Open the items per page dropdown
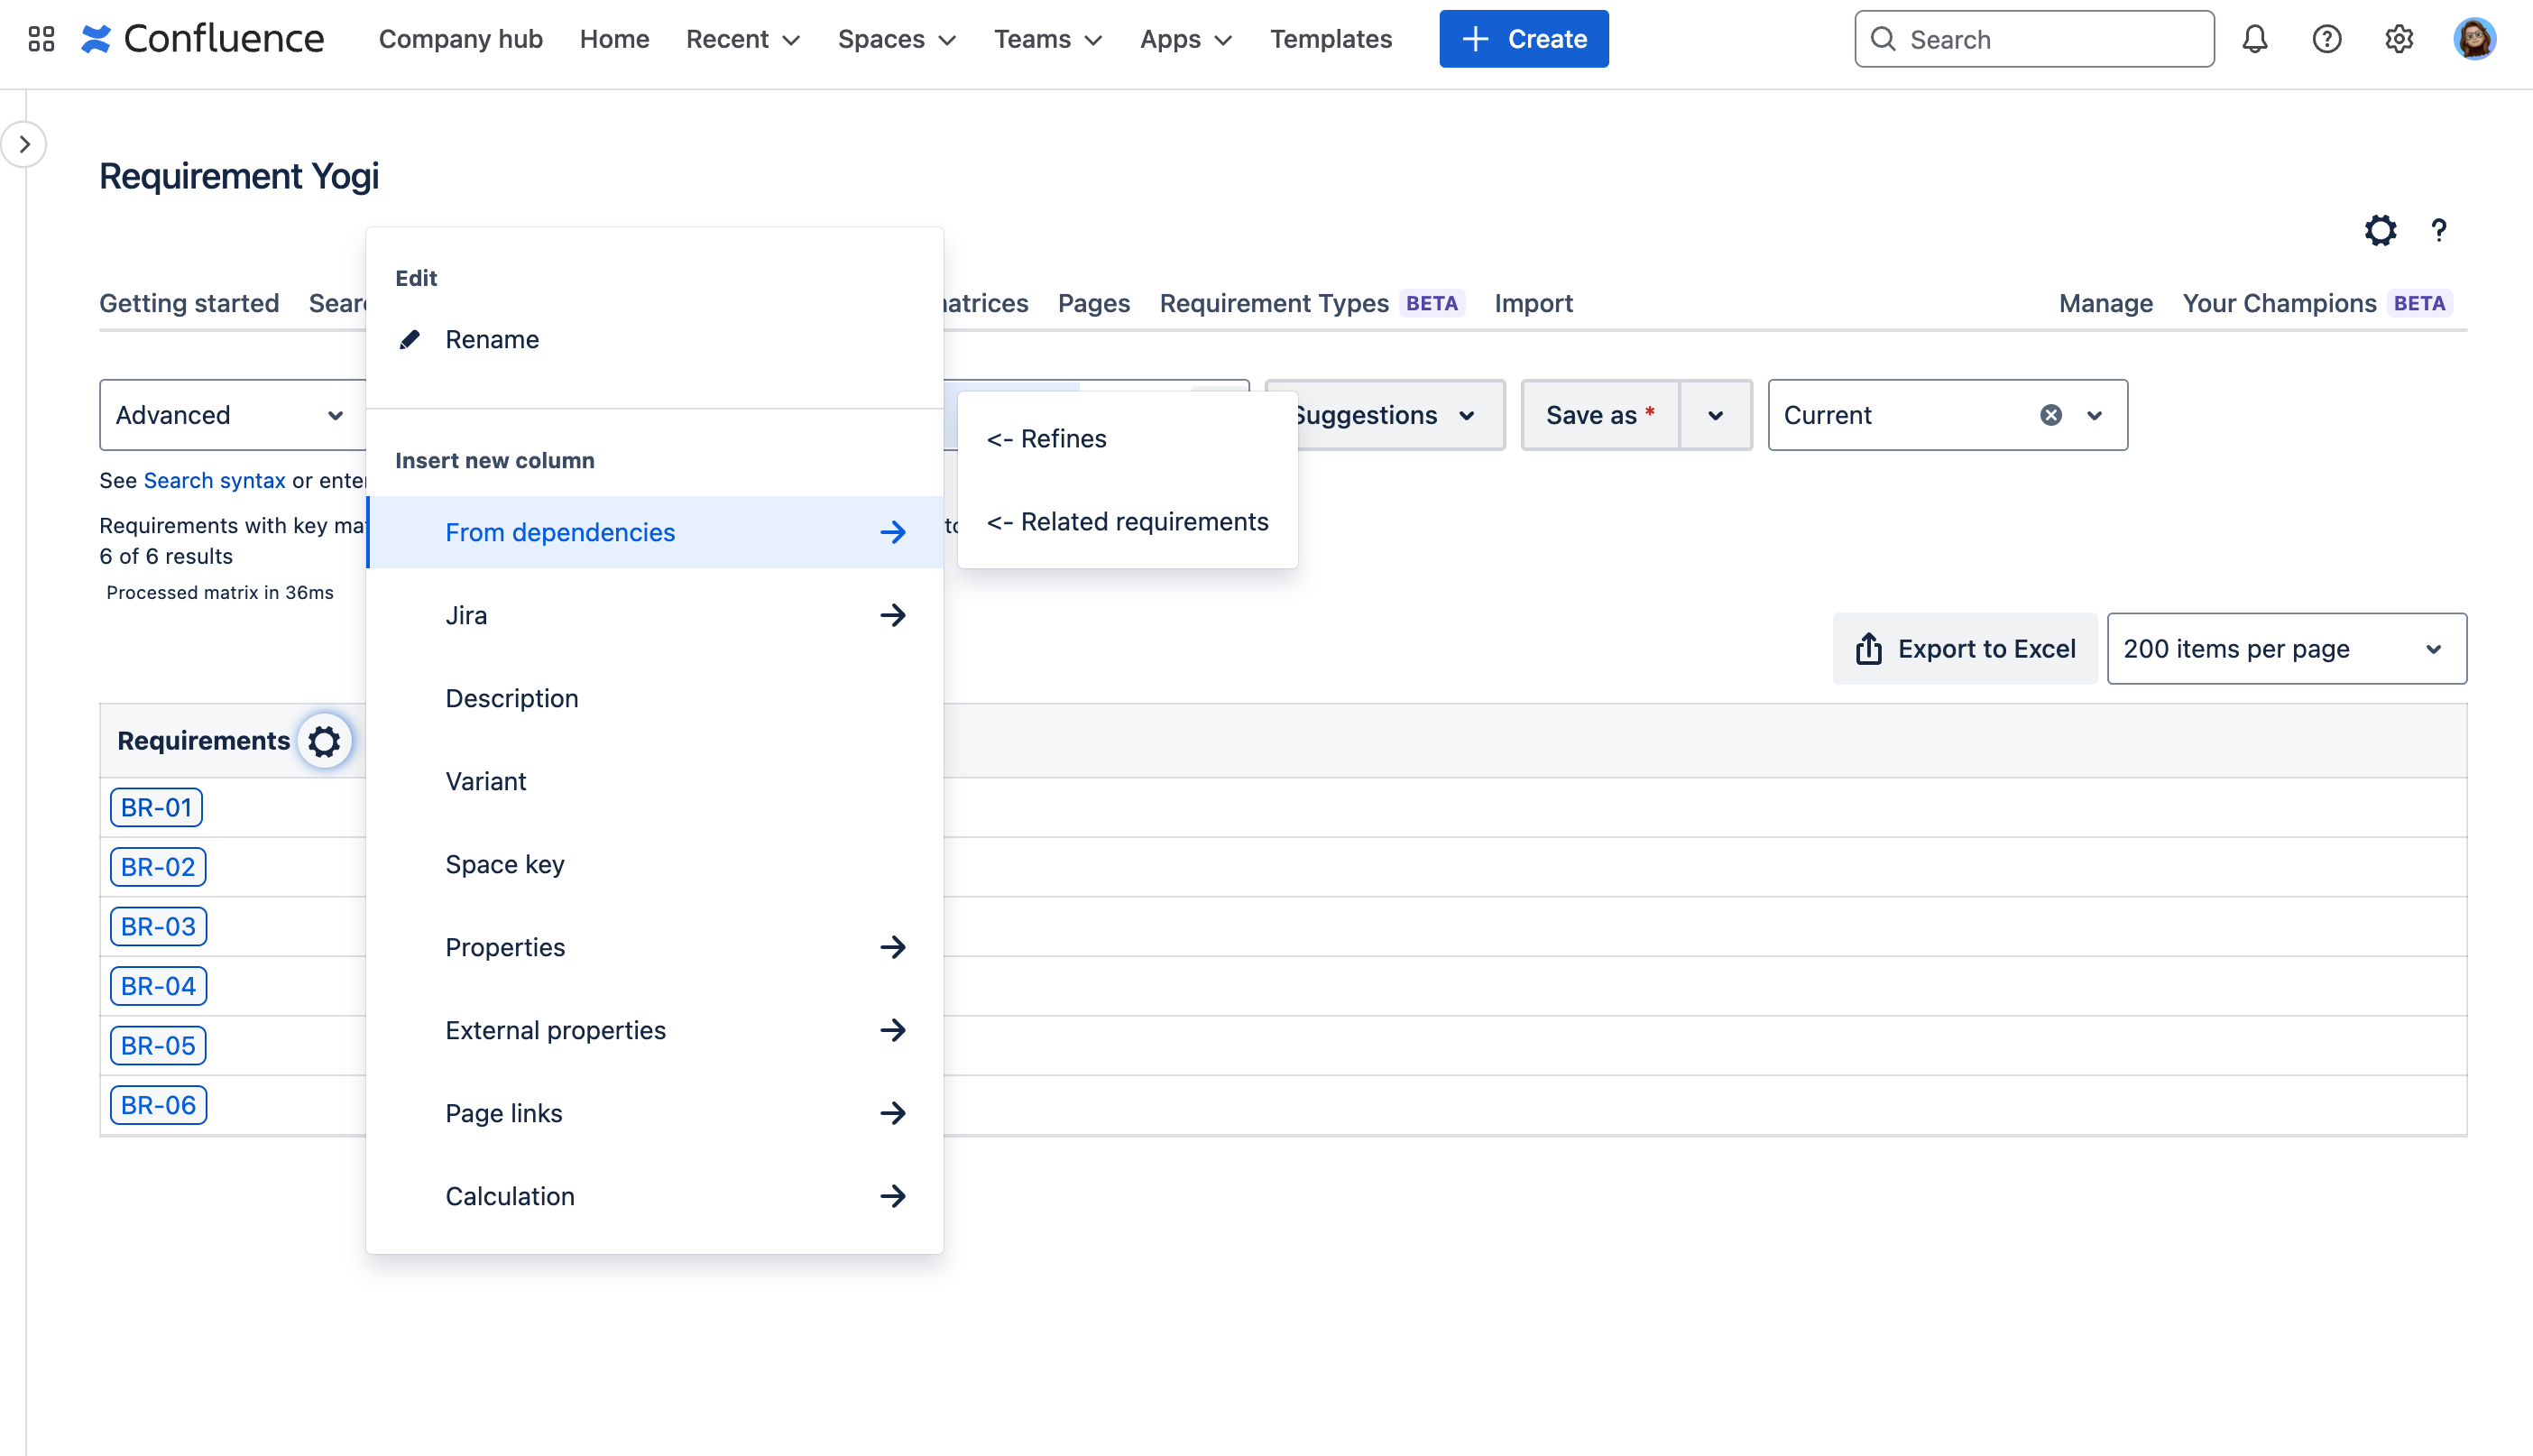The height and width of the screenshot is (1456, 2533). [2285, 649]
